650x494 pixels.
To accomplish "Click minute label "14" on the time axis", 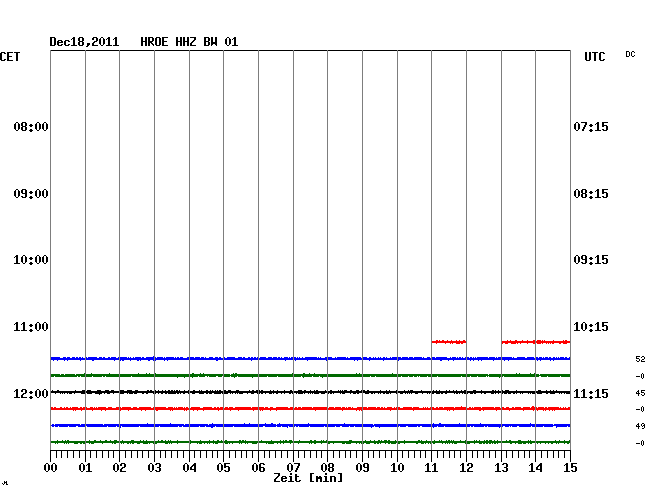I will [x=536, y=468].
